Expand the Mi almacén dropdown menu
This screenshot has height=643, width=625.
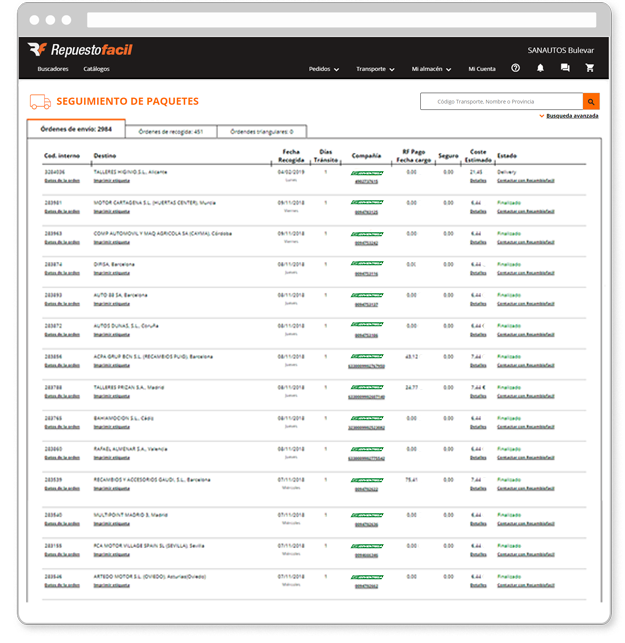(x=431, y=69)
